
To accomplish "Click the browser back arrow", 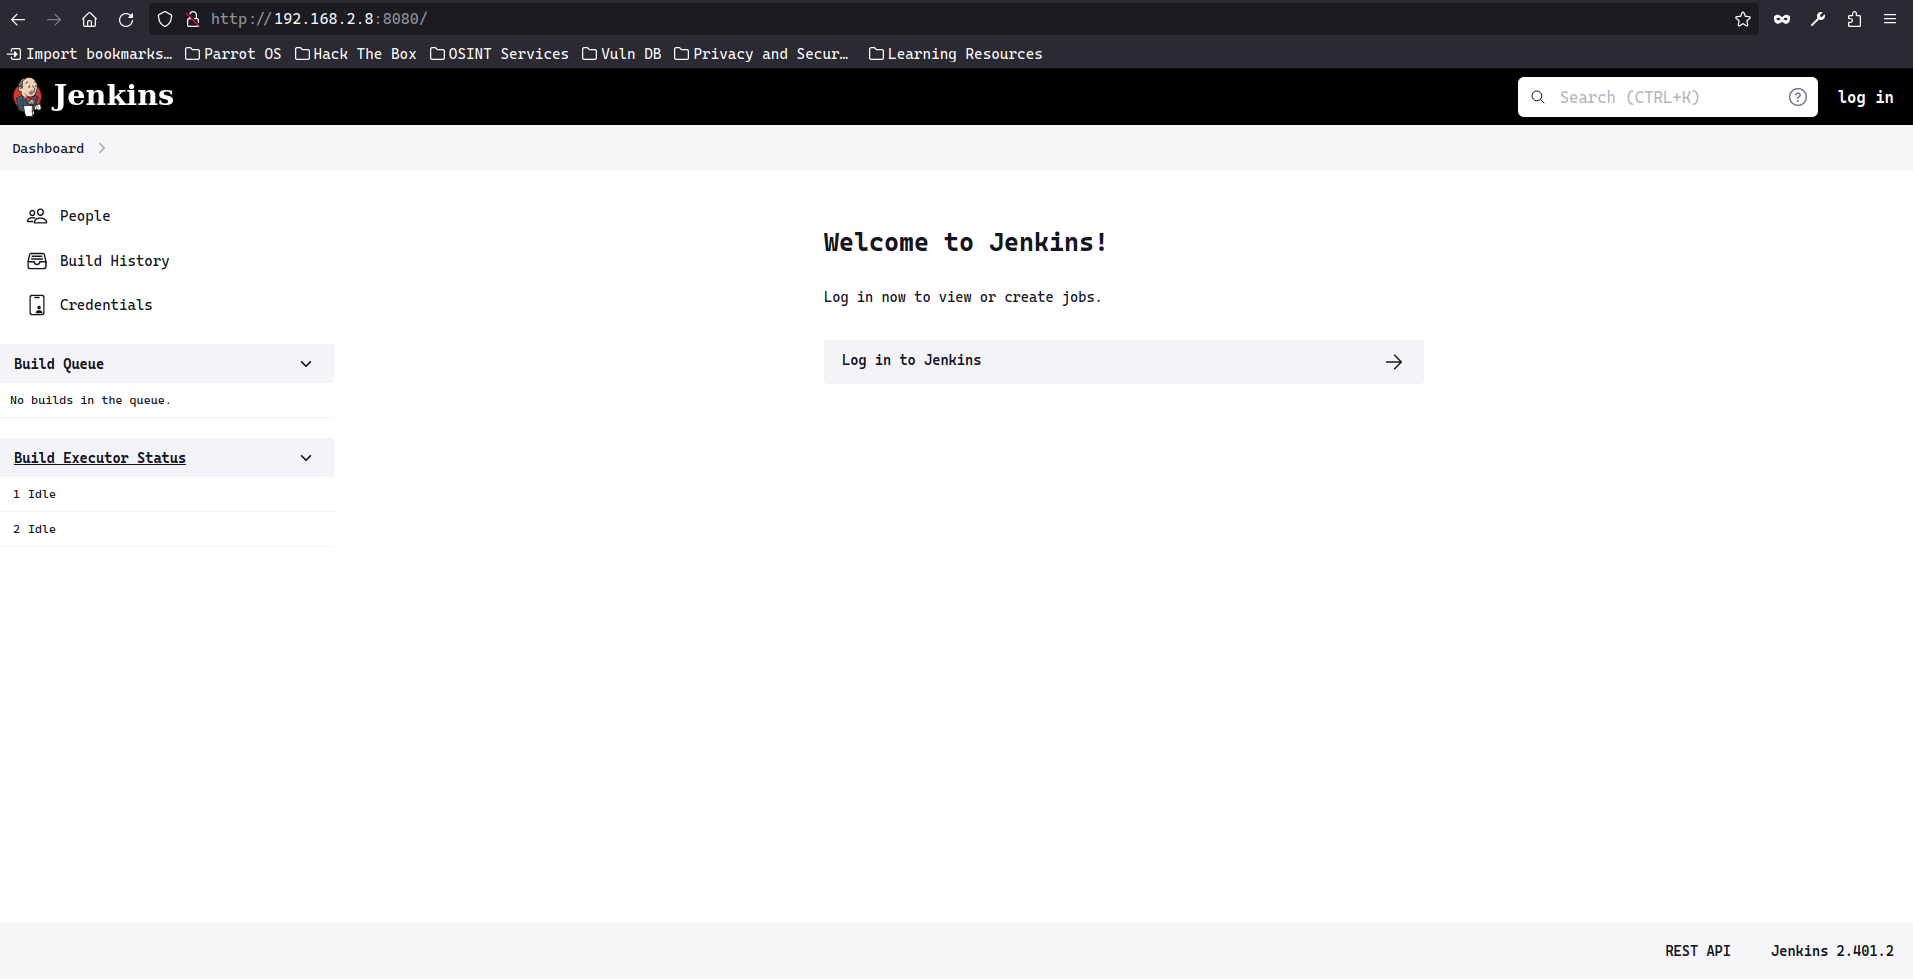I will coord(18,19).
